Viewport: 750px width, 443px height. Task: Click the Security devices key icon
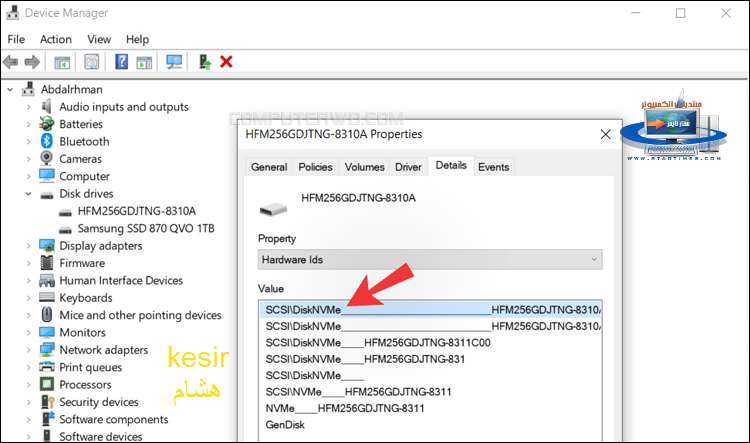[x=48, y=402]
